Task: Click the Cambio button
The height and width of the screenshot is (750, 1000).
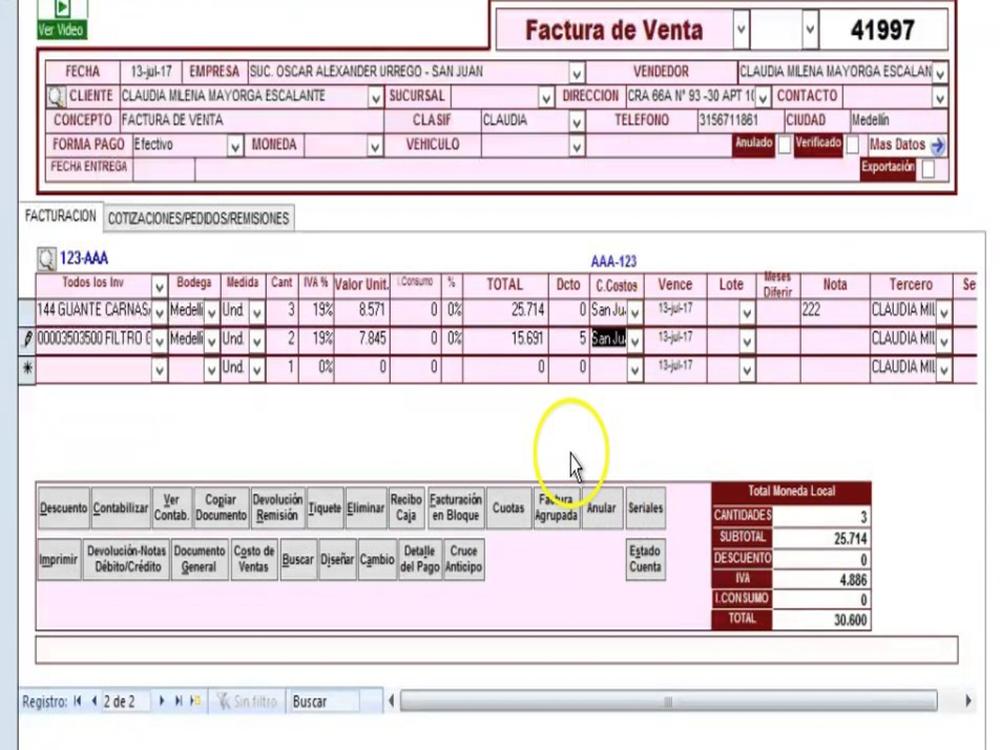Action: coord(378,559)
